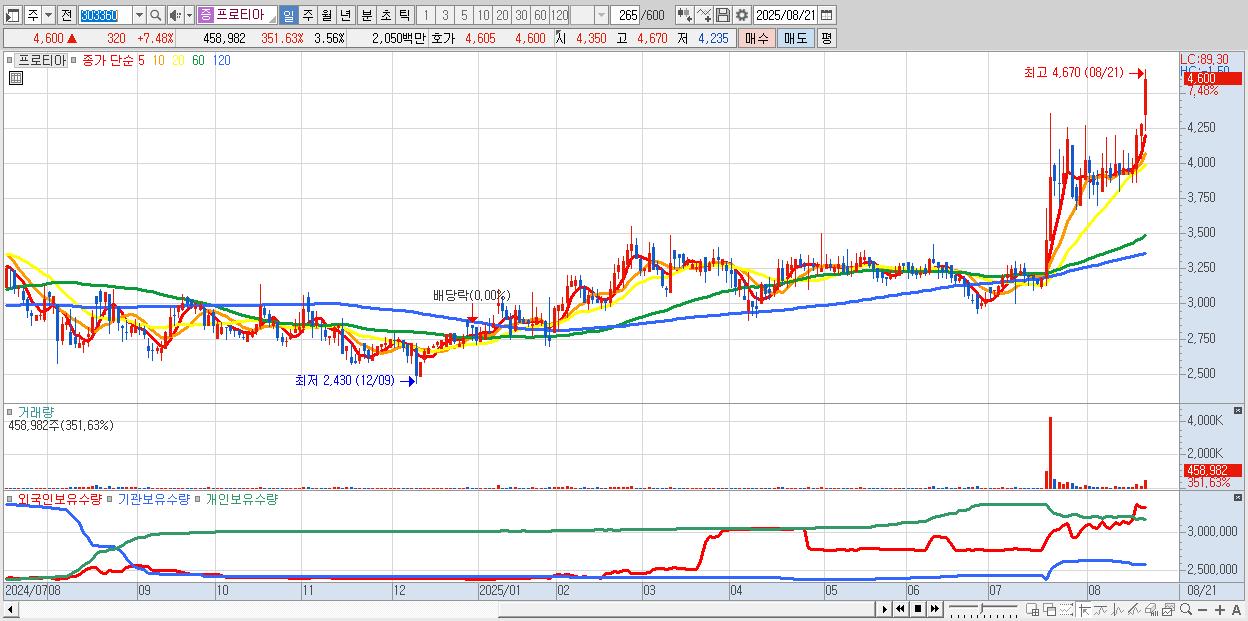Click the 매도 sell button
The height and width of the screenshot is (621, 1248).
pyautogui.click(x=795, y=38)
